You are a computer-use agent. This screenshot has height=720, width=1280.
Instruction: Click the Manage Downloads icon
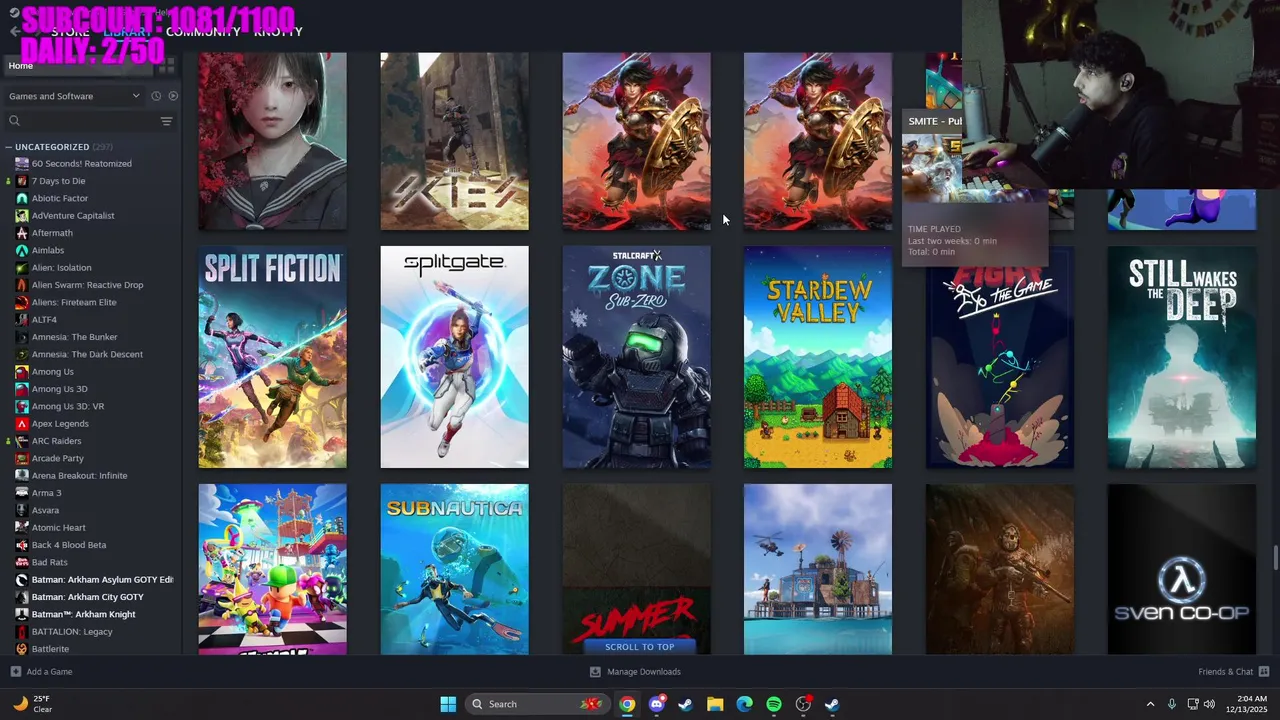(595, 672)
